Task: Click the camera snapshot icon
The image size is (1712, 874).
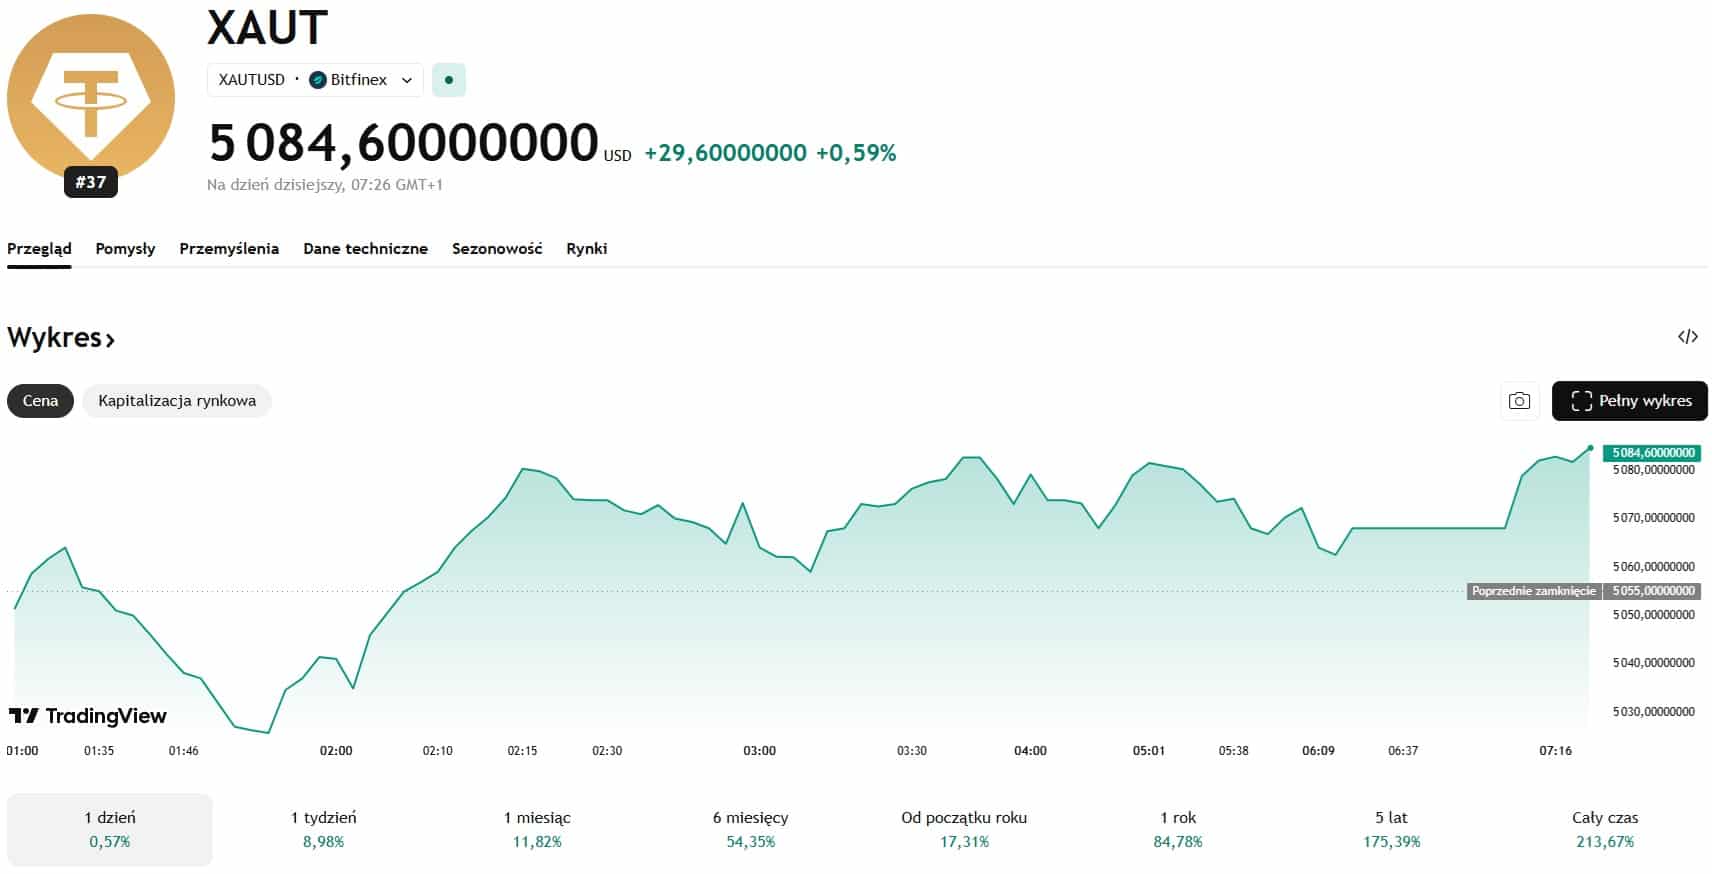Action: point(1518,401)
